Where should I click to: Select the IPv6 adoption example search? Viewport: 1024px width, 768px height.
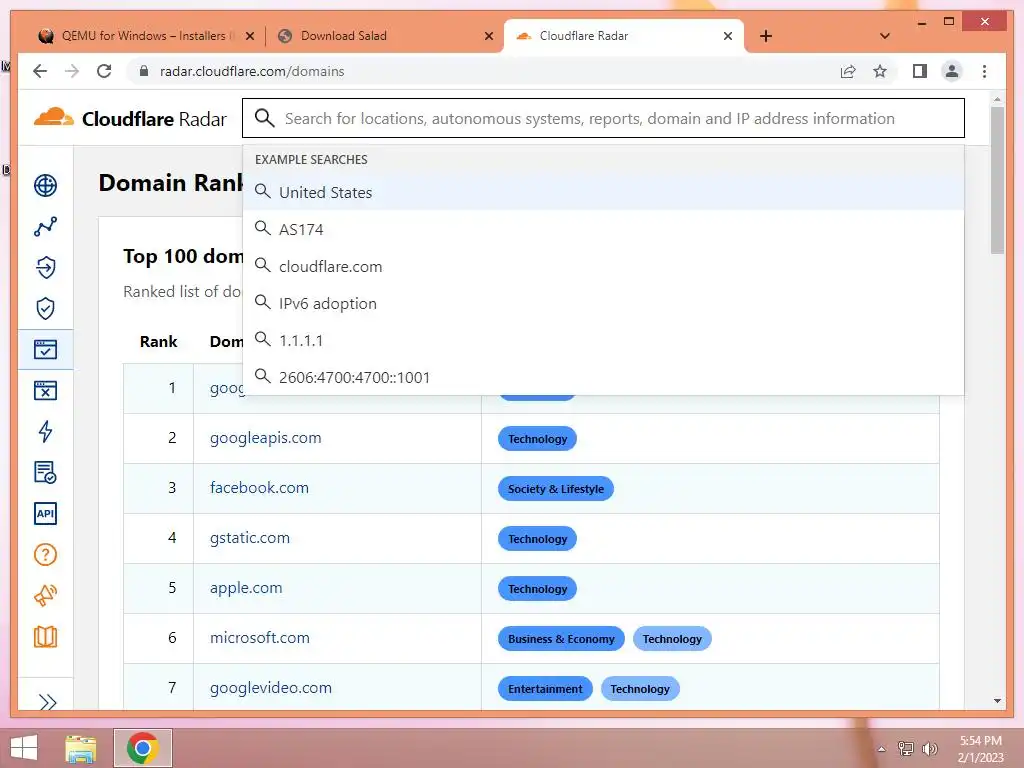click(x=603, y=303)
